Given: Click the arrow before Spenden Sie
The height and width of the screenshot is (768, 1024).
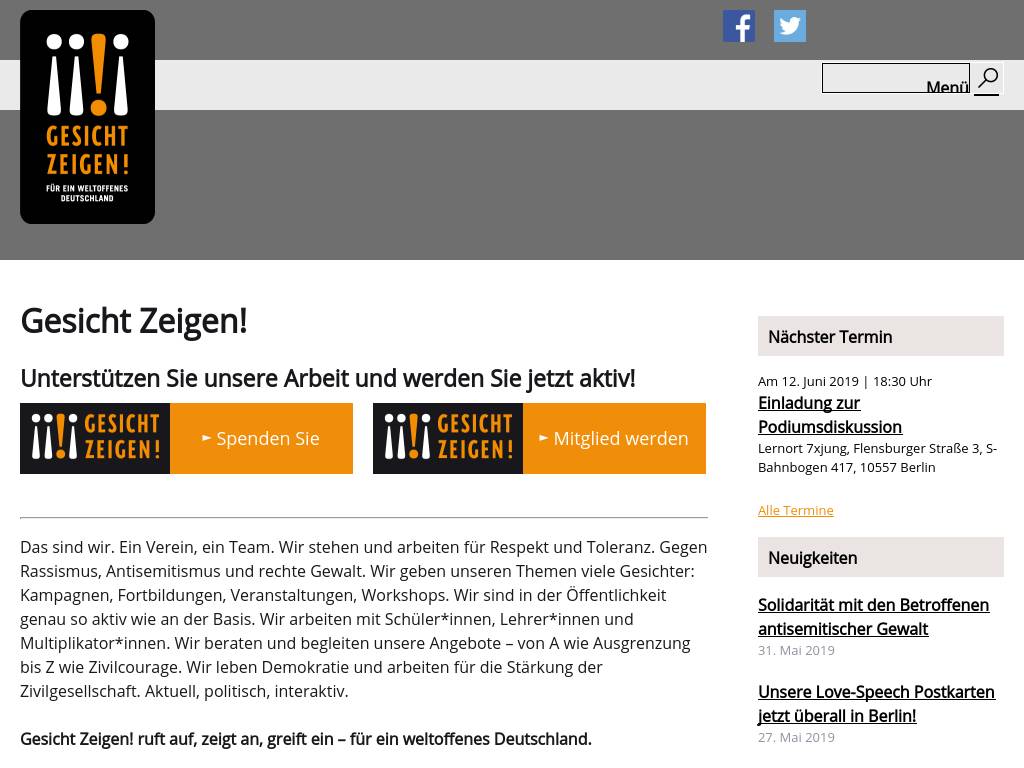Looking at the screenshot, I should [207, 438].
